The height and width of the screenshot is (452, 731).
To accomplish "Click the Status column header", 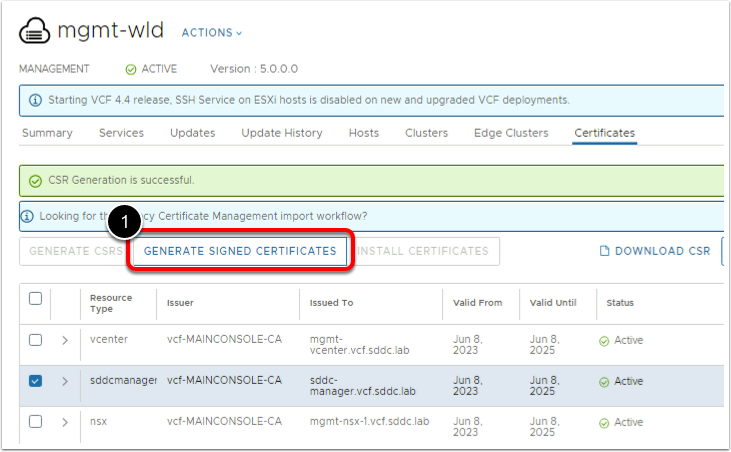I will (x=620, y=303).
